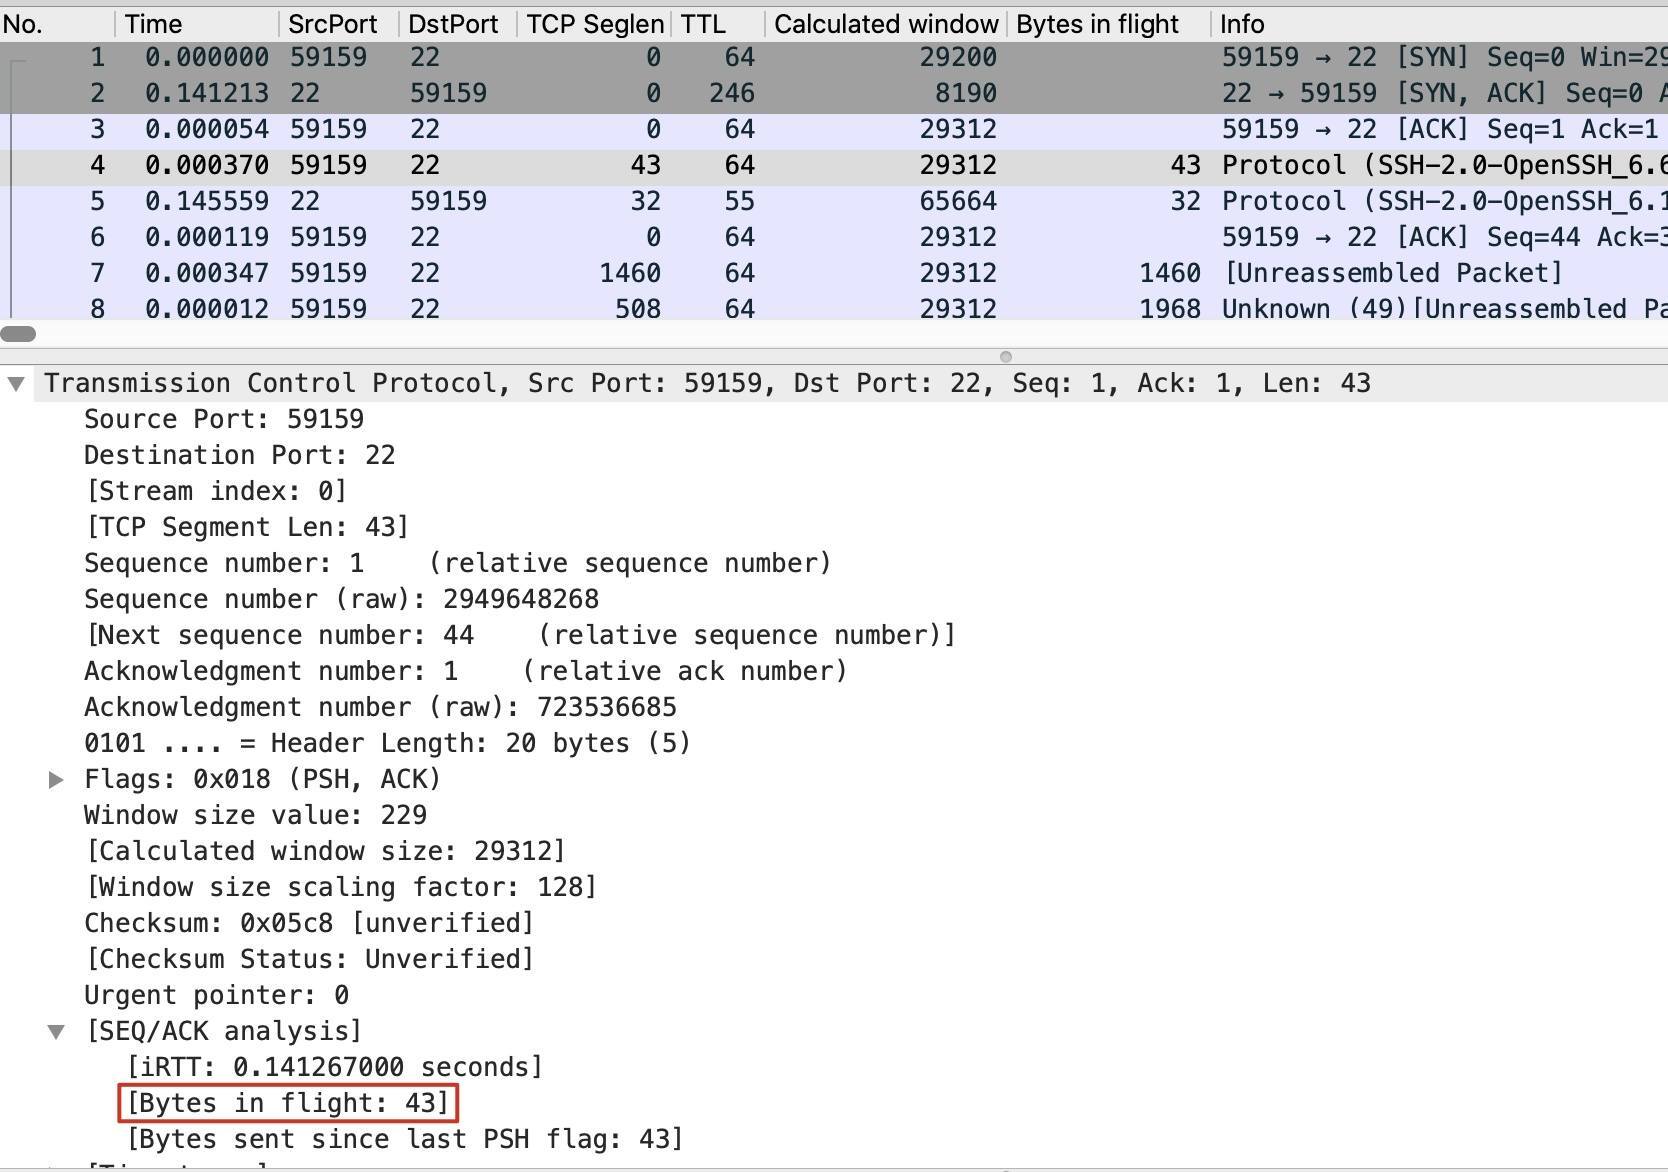Sort by Calculated window column
The width and height of the screenshot is (1668, 1172).
885,24
